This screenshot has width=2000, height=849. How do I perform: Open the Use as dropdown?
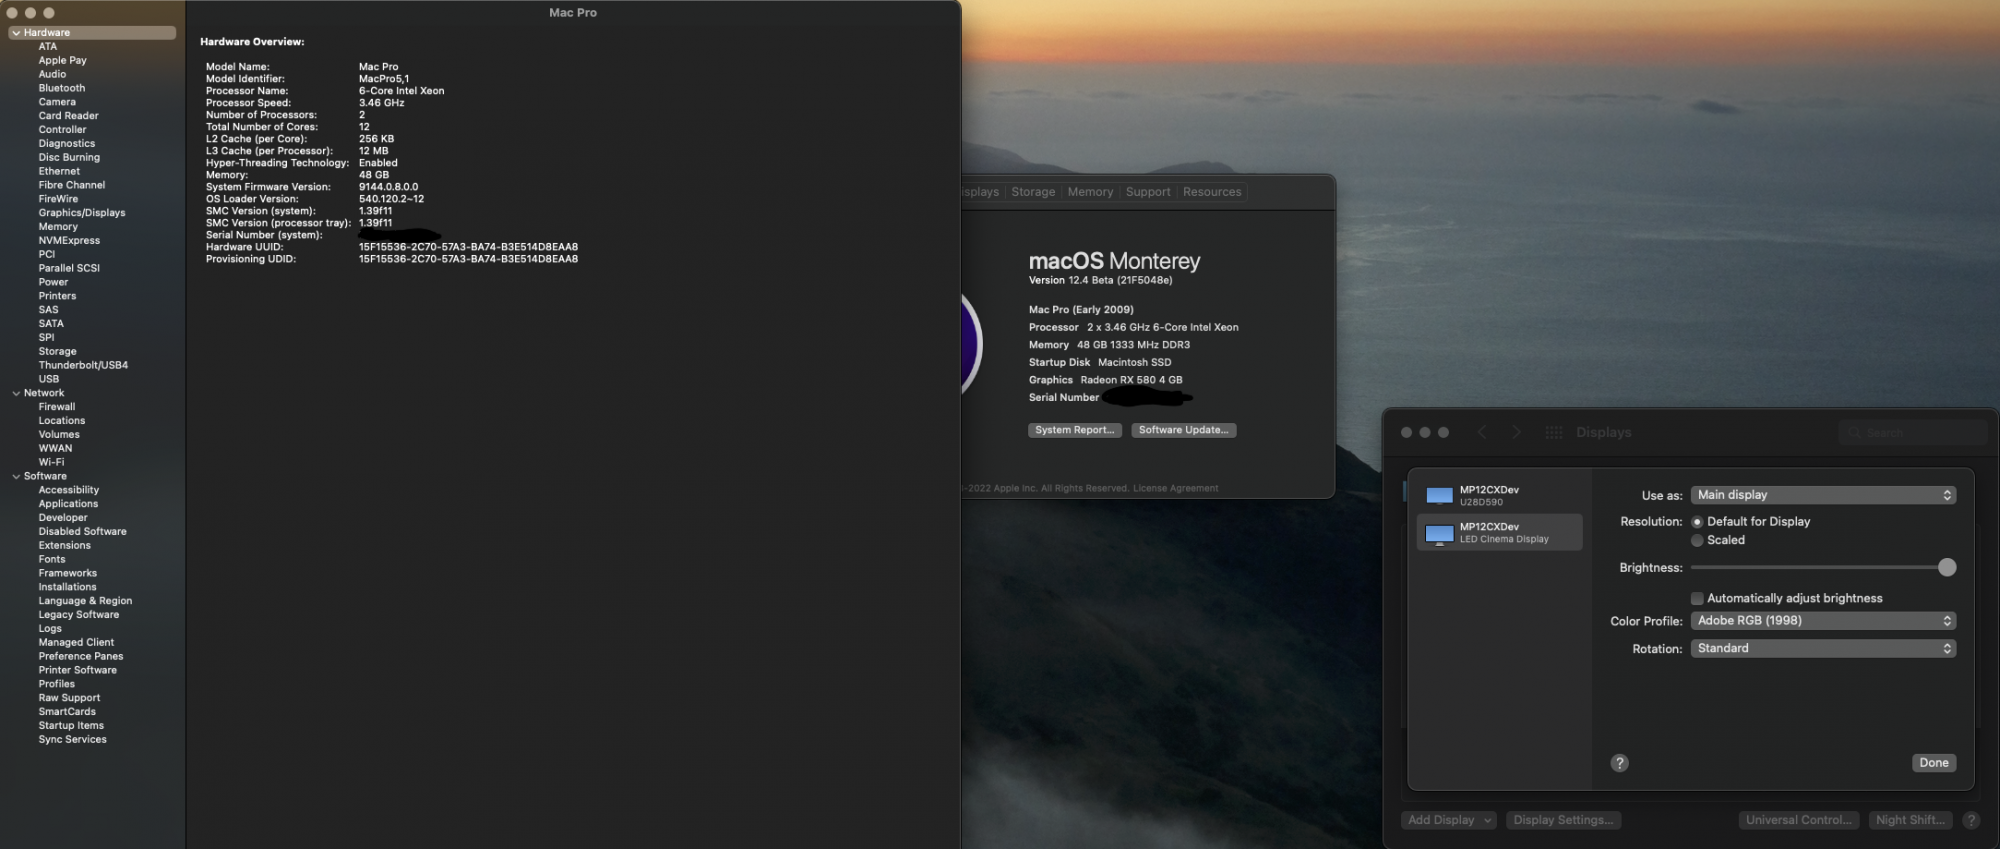[x=1823, y=495]
